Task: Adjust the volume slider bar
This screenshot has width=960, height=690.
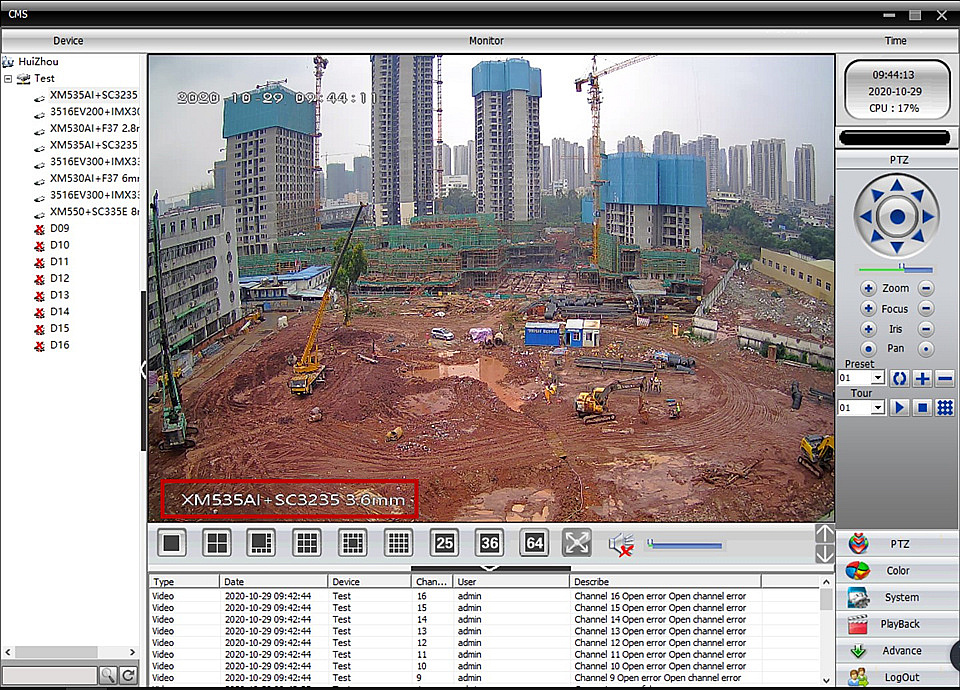Action: click(686, 545)
